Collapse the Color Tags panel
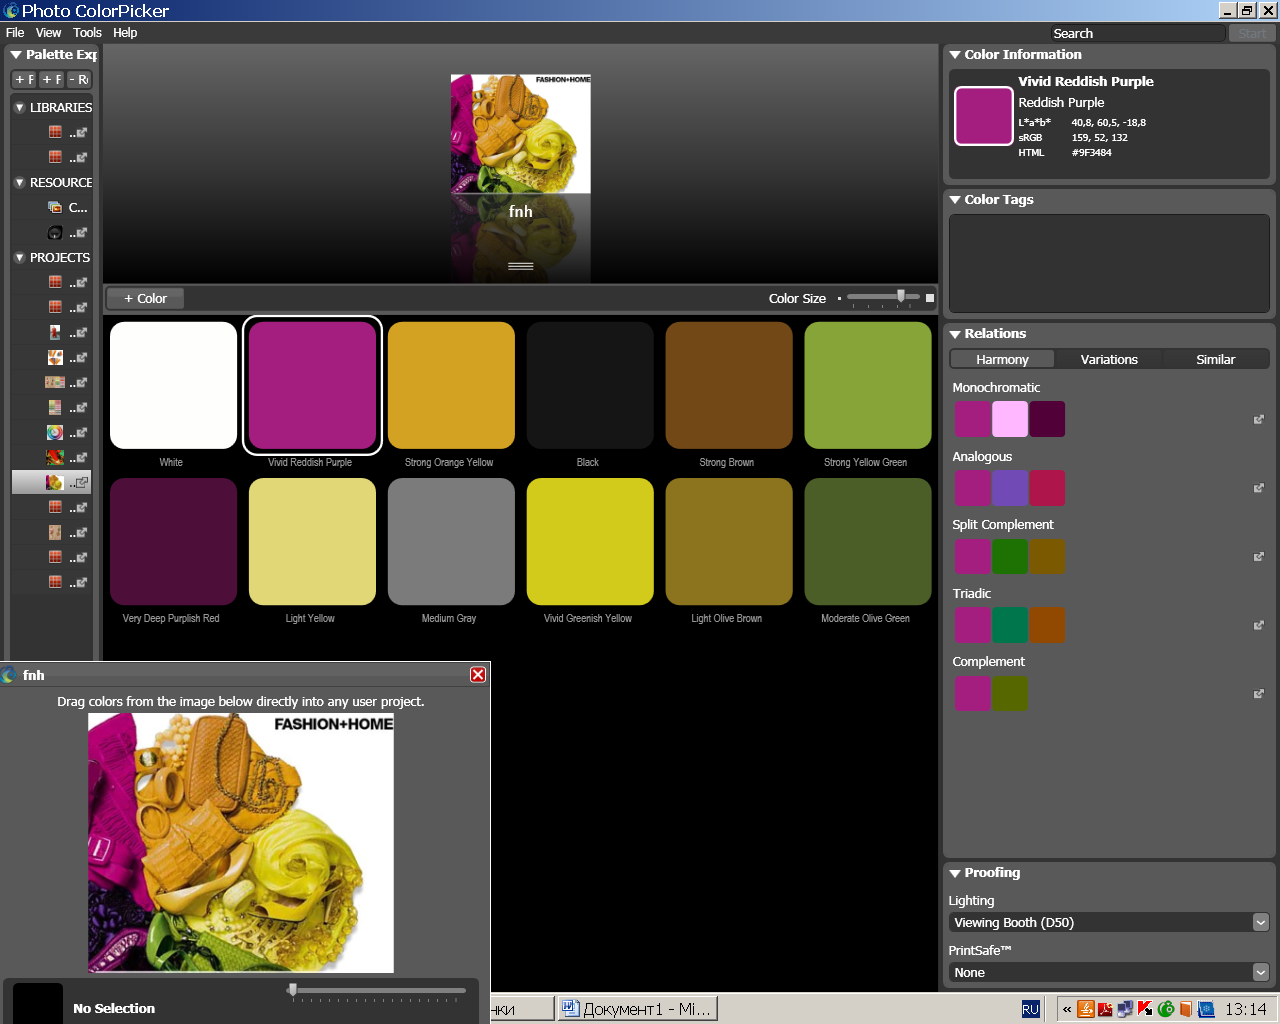The height and width of the screenshot is (1024, 1280). pyautogui.click(x=955, y=200)
